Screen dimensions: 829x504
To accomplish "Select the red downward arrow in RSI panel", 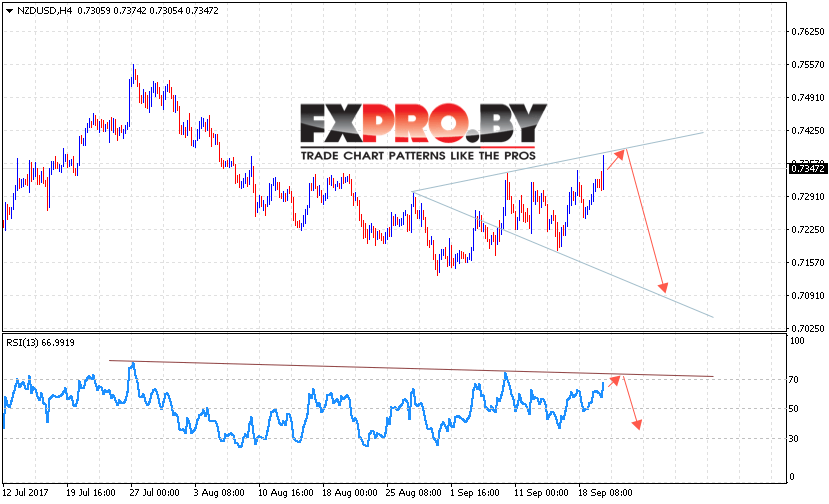I will point(632,402).
